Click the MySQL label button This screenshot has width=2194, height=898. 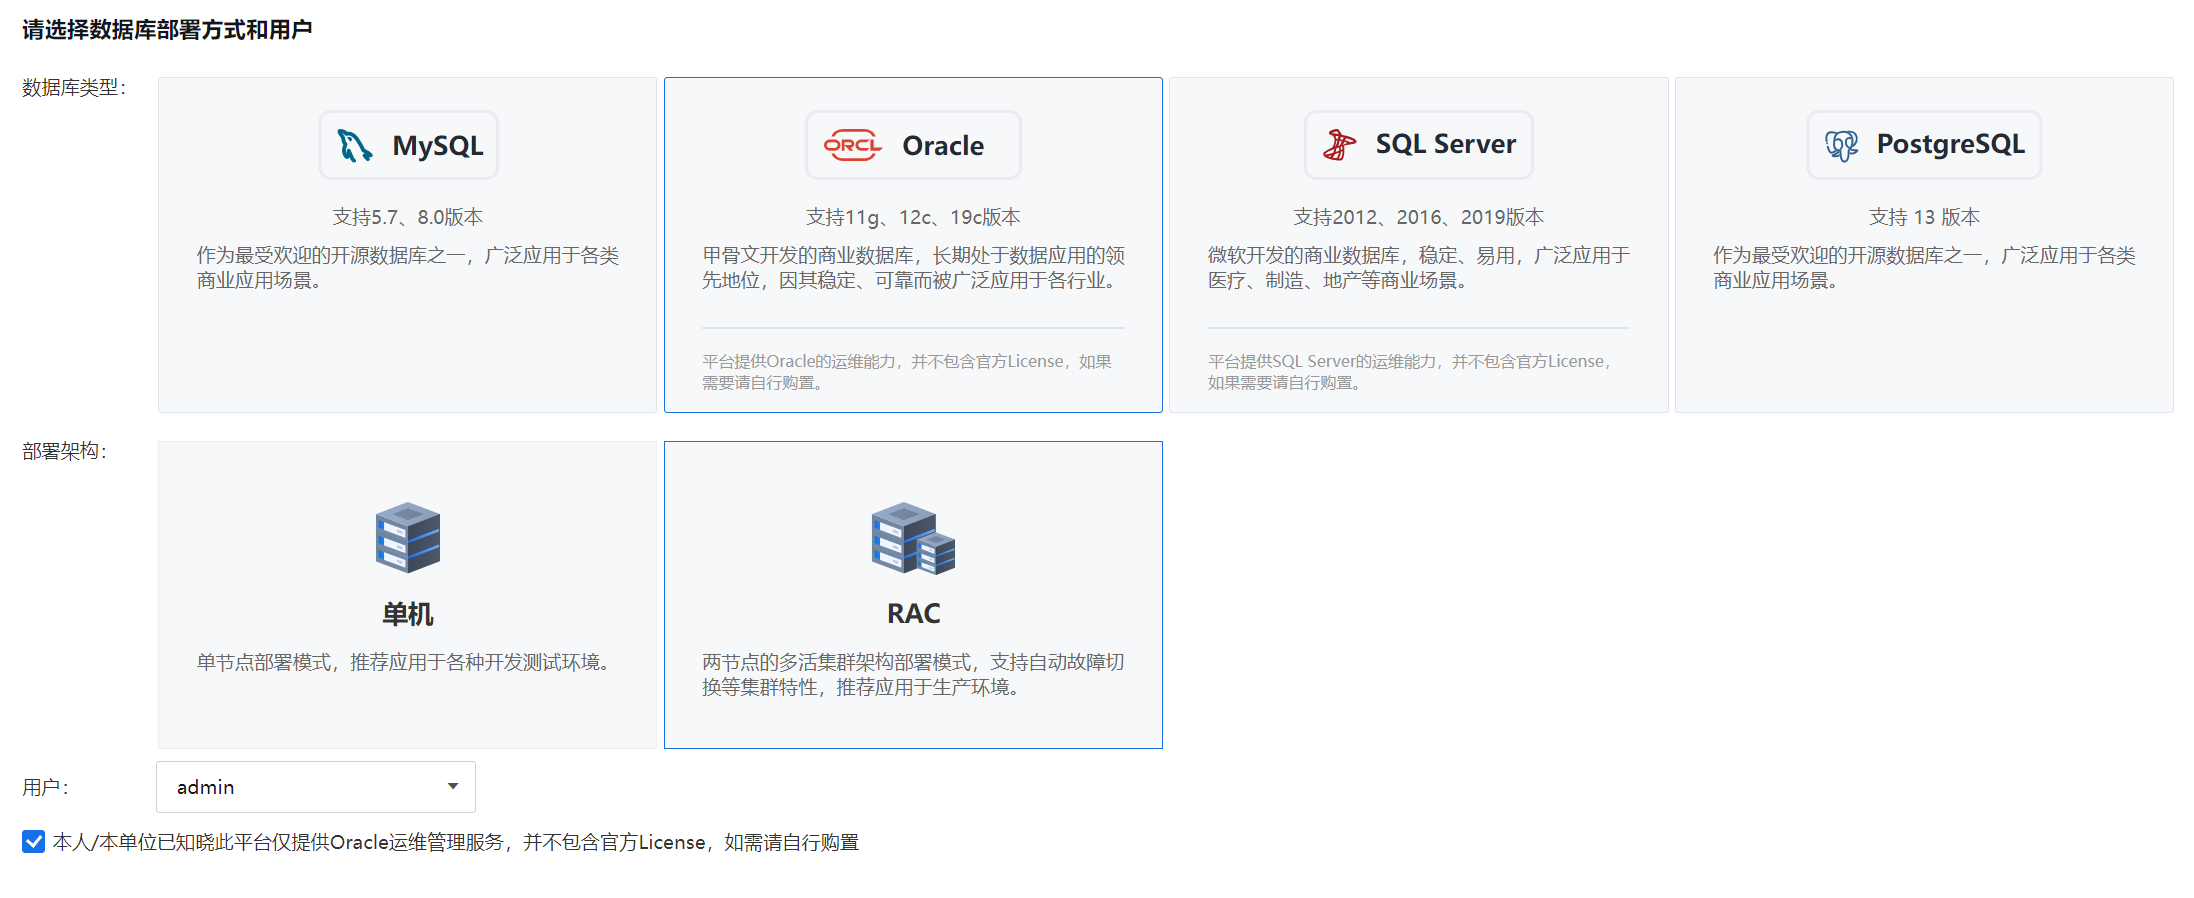click(408, 145)
